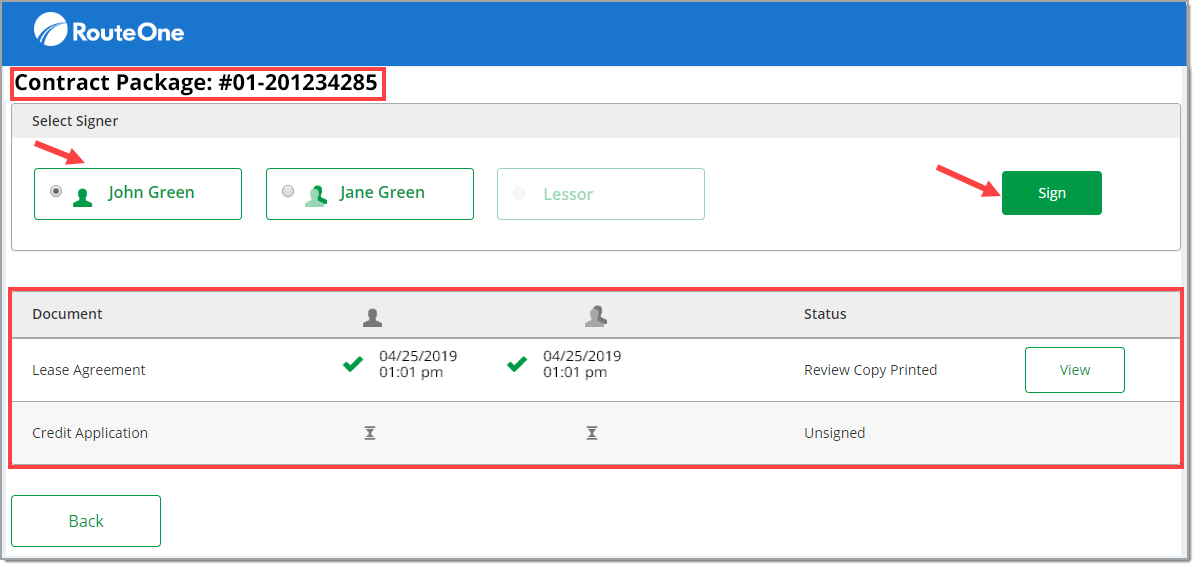Viewport: 1196px width, 567px height.
Task: Click first hourglass icon in Credit Application row
Action: [x=370, y=433]
